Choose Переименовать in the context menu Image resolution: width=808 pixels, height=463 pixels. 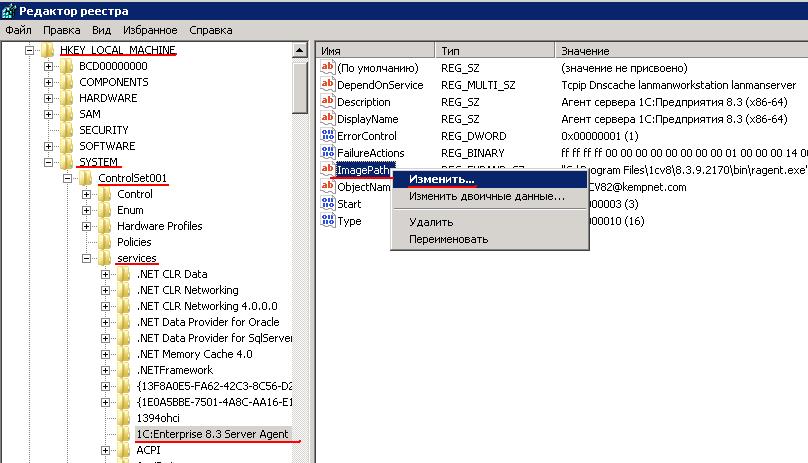pyautogui.click(x=490, y=239)
